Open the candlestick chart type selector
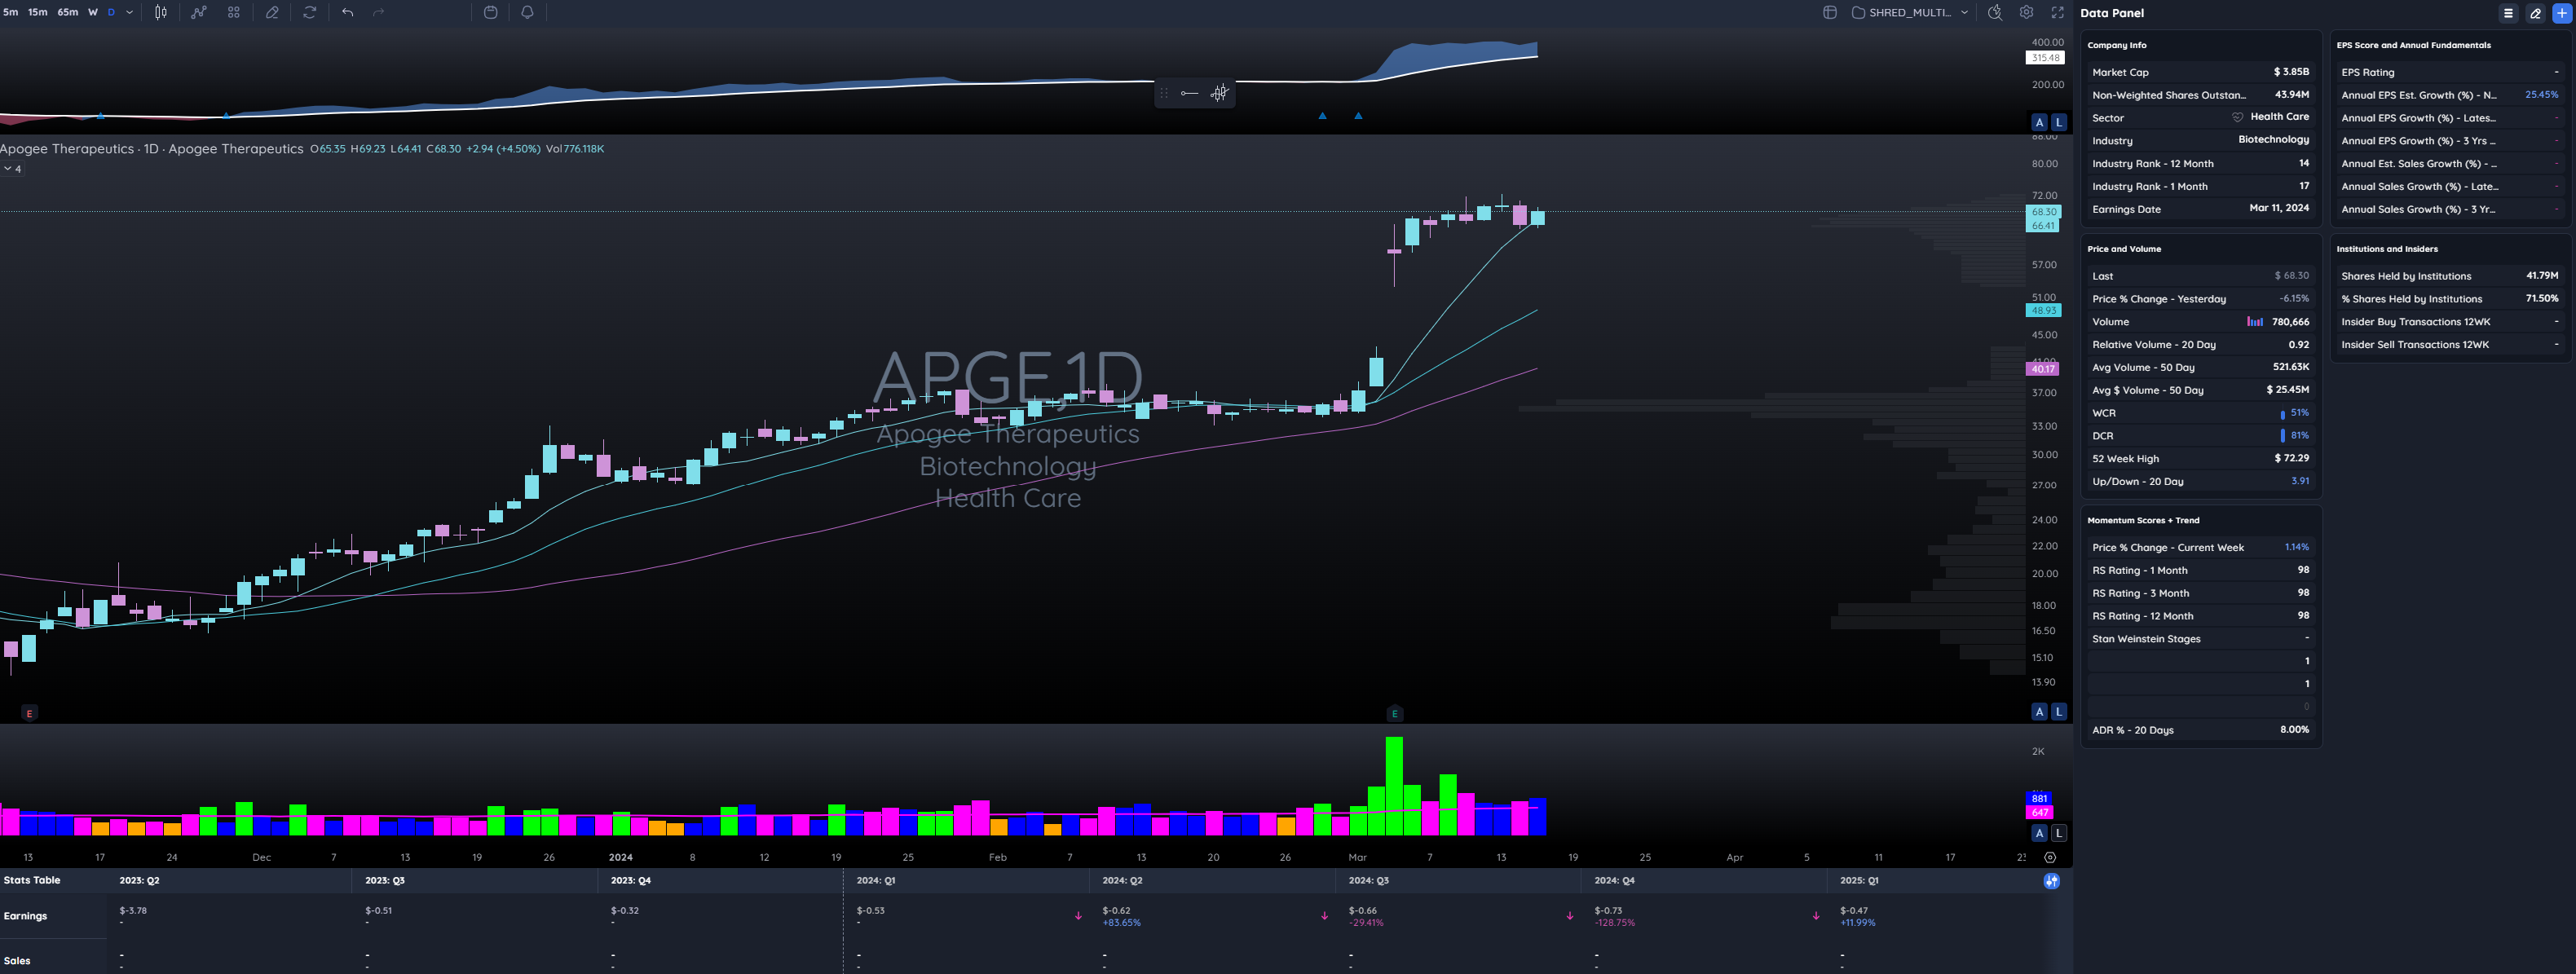This screenshot has height=974, width=2576. point(160,12)
